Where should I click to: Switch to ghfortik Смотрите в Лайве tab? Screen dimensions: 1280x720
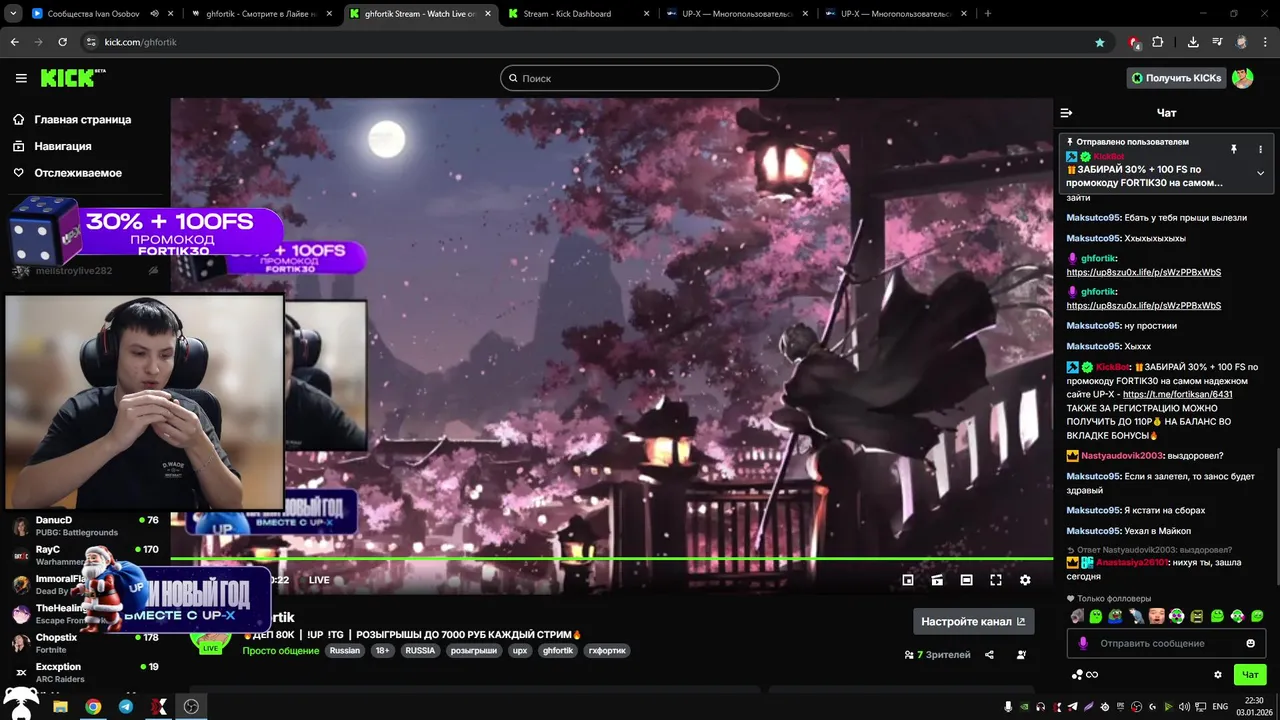263,14
